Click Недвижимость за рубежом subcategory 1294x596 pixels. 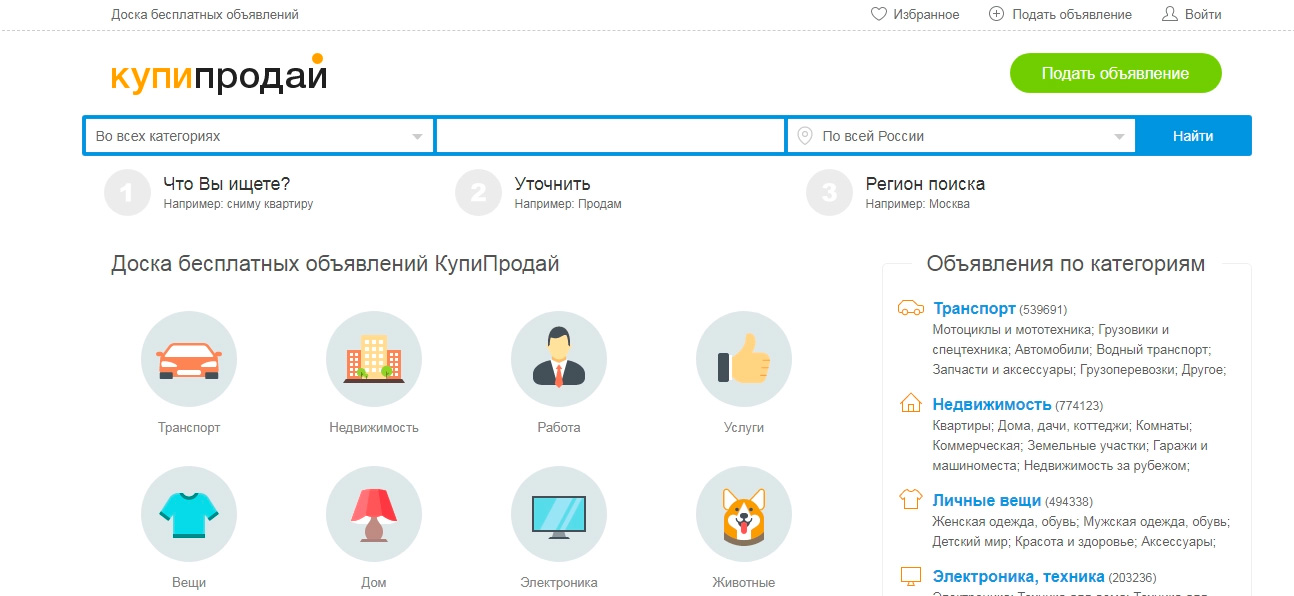(x=1105, y=465)
